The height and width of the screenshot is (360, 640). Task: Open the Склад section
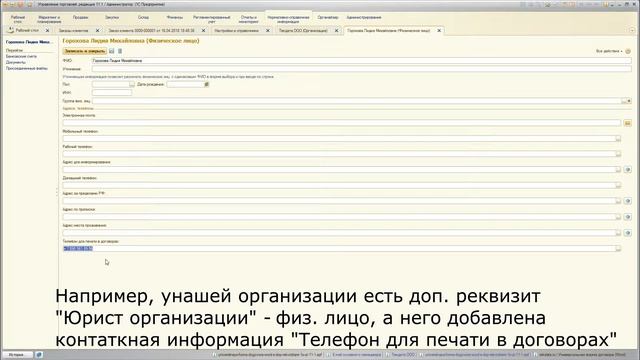pyautogui.click(x=143, y=18)
